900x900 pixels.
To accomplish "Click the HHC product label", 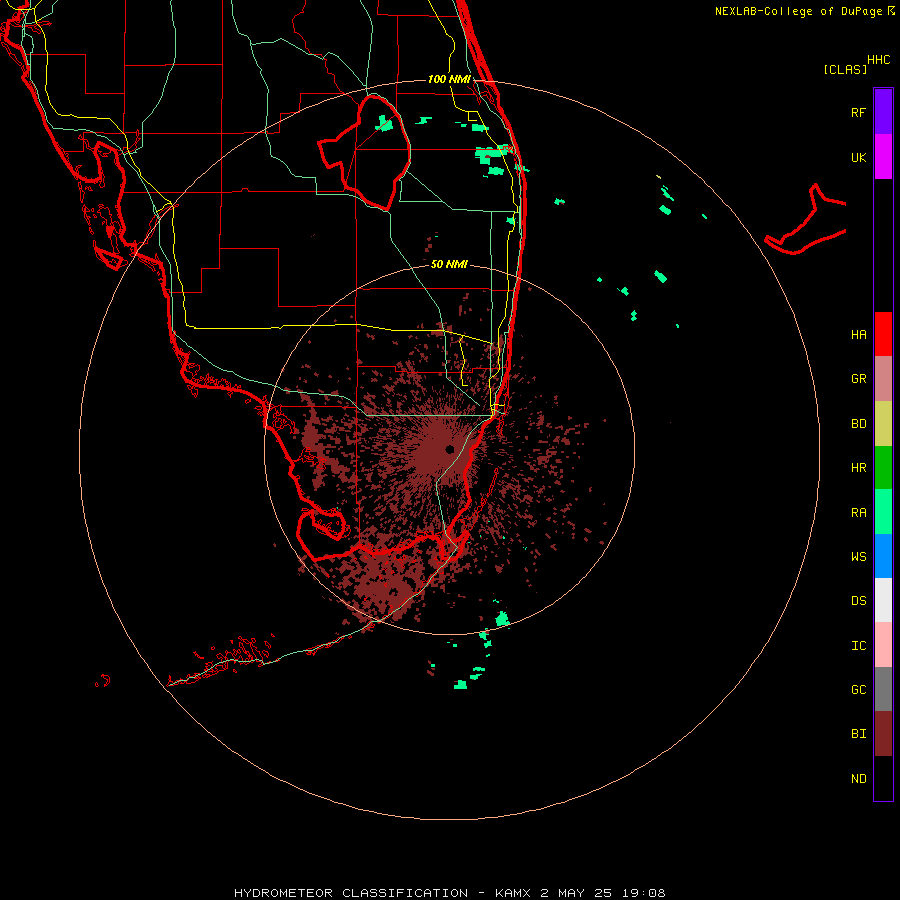I will [878, 60].
